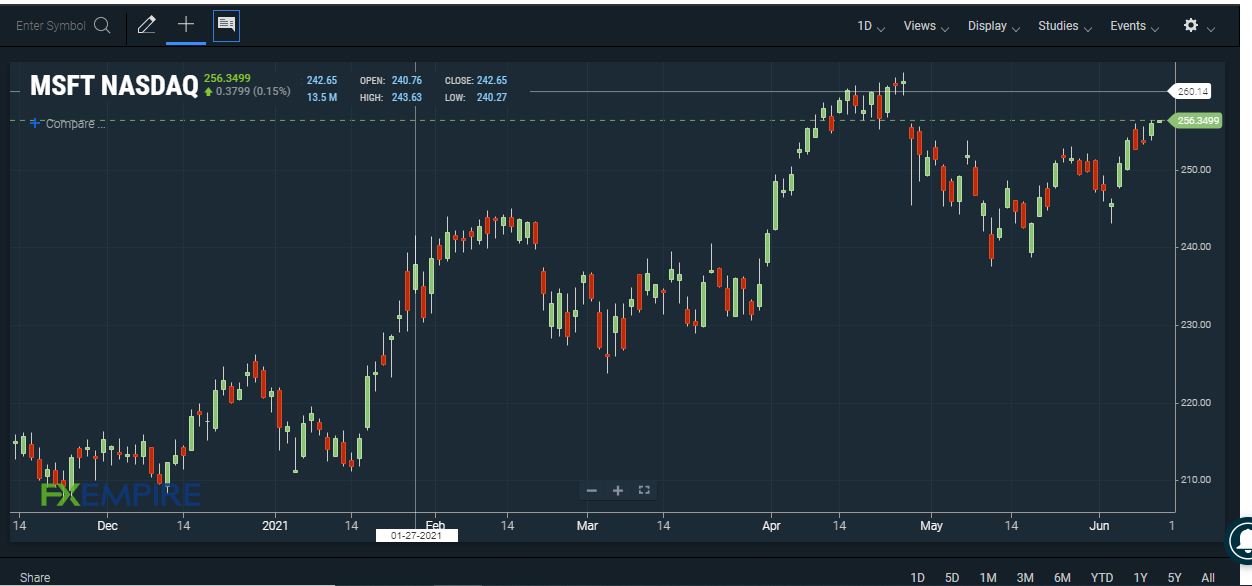Open the settings gear menu
Viewport: 1252px width, 586px height.
[1191, 26]
